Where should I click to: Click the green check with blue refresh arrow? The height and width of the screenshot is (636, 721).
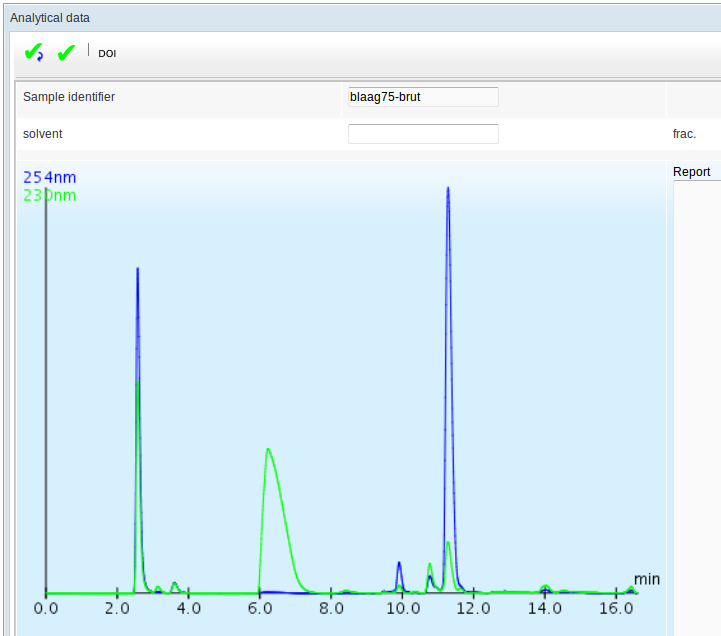pos(33,53)
